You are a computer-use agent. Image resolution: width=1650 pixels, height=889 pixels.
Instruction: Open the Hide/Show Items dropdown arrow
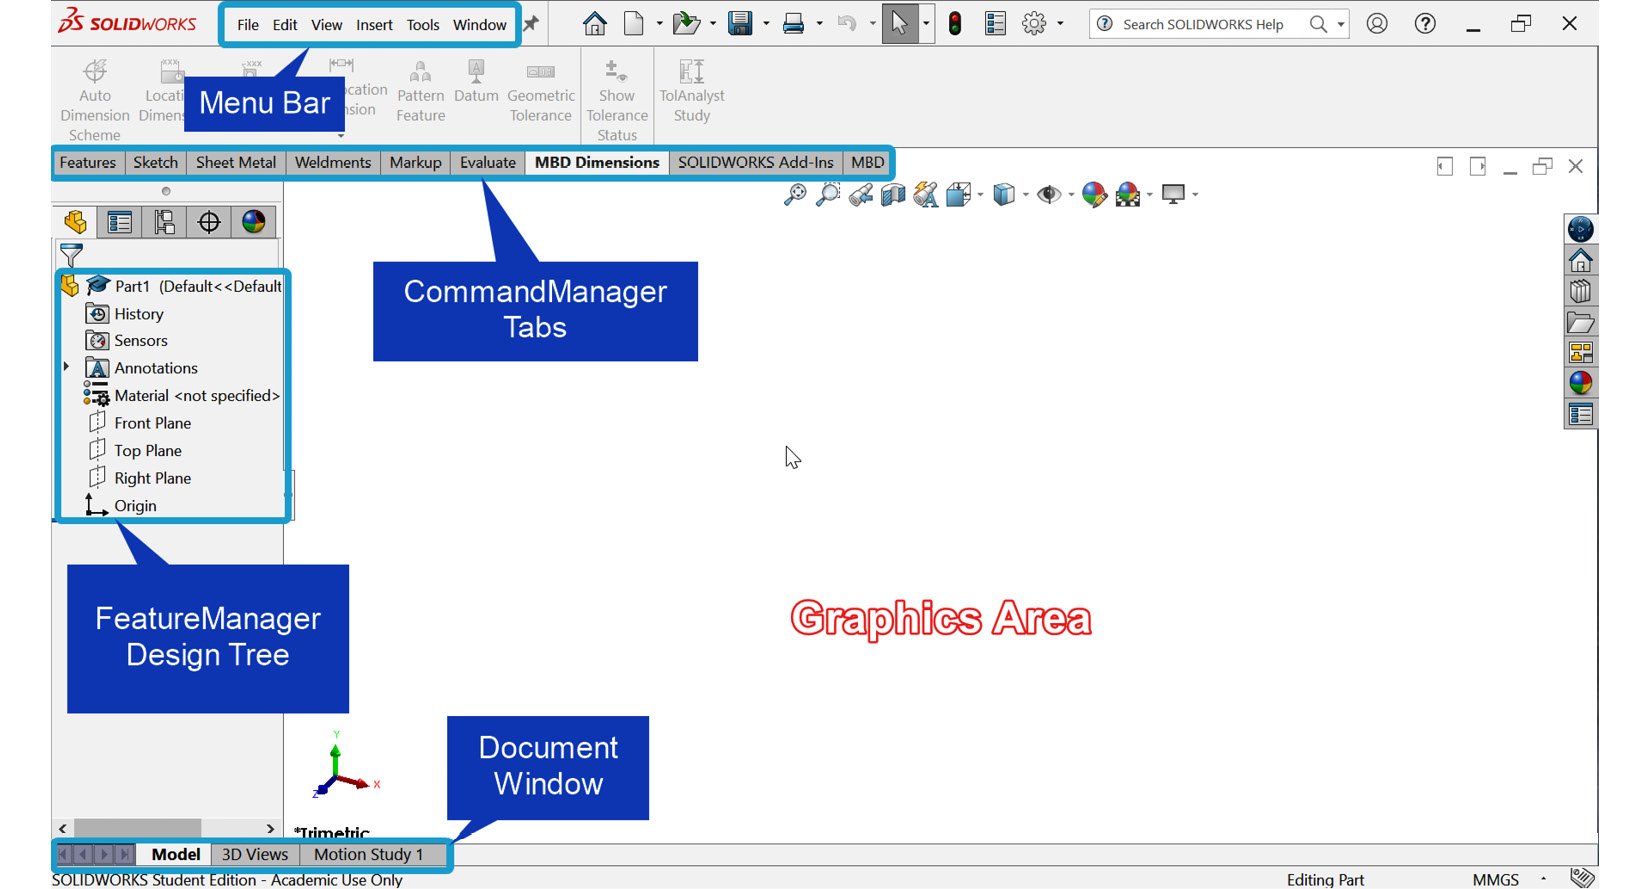(1071, 195)
